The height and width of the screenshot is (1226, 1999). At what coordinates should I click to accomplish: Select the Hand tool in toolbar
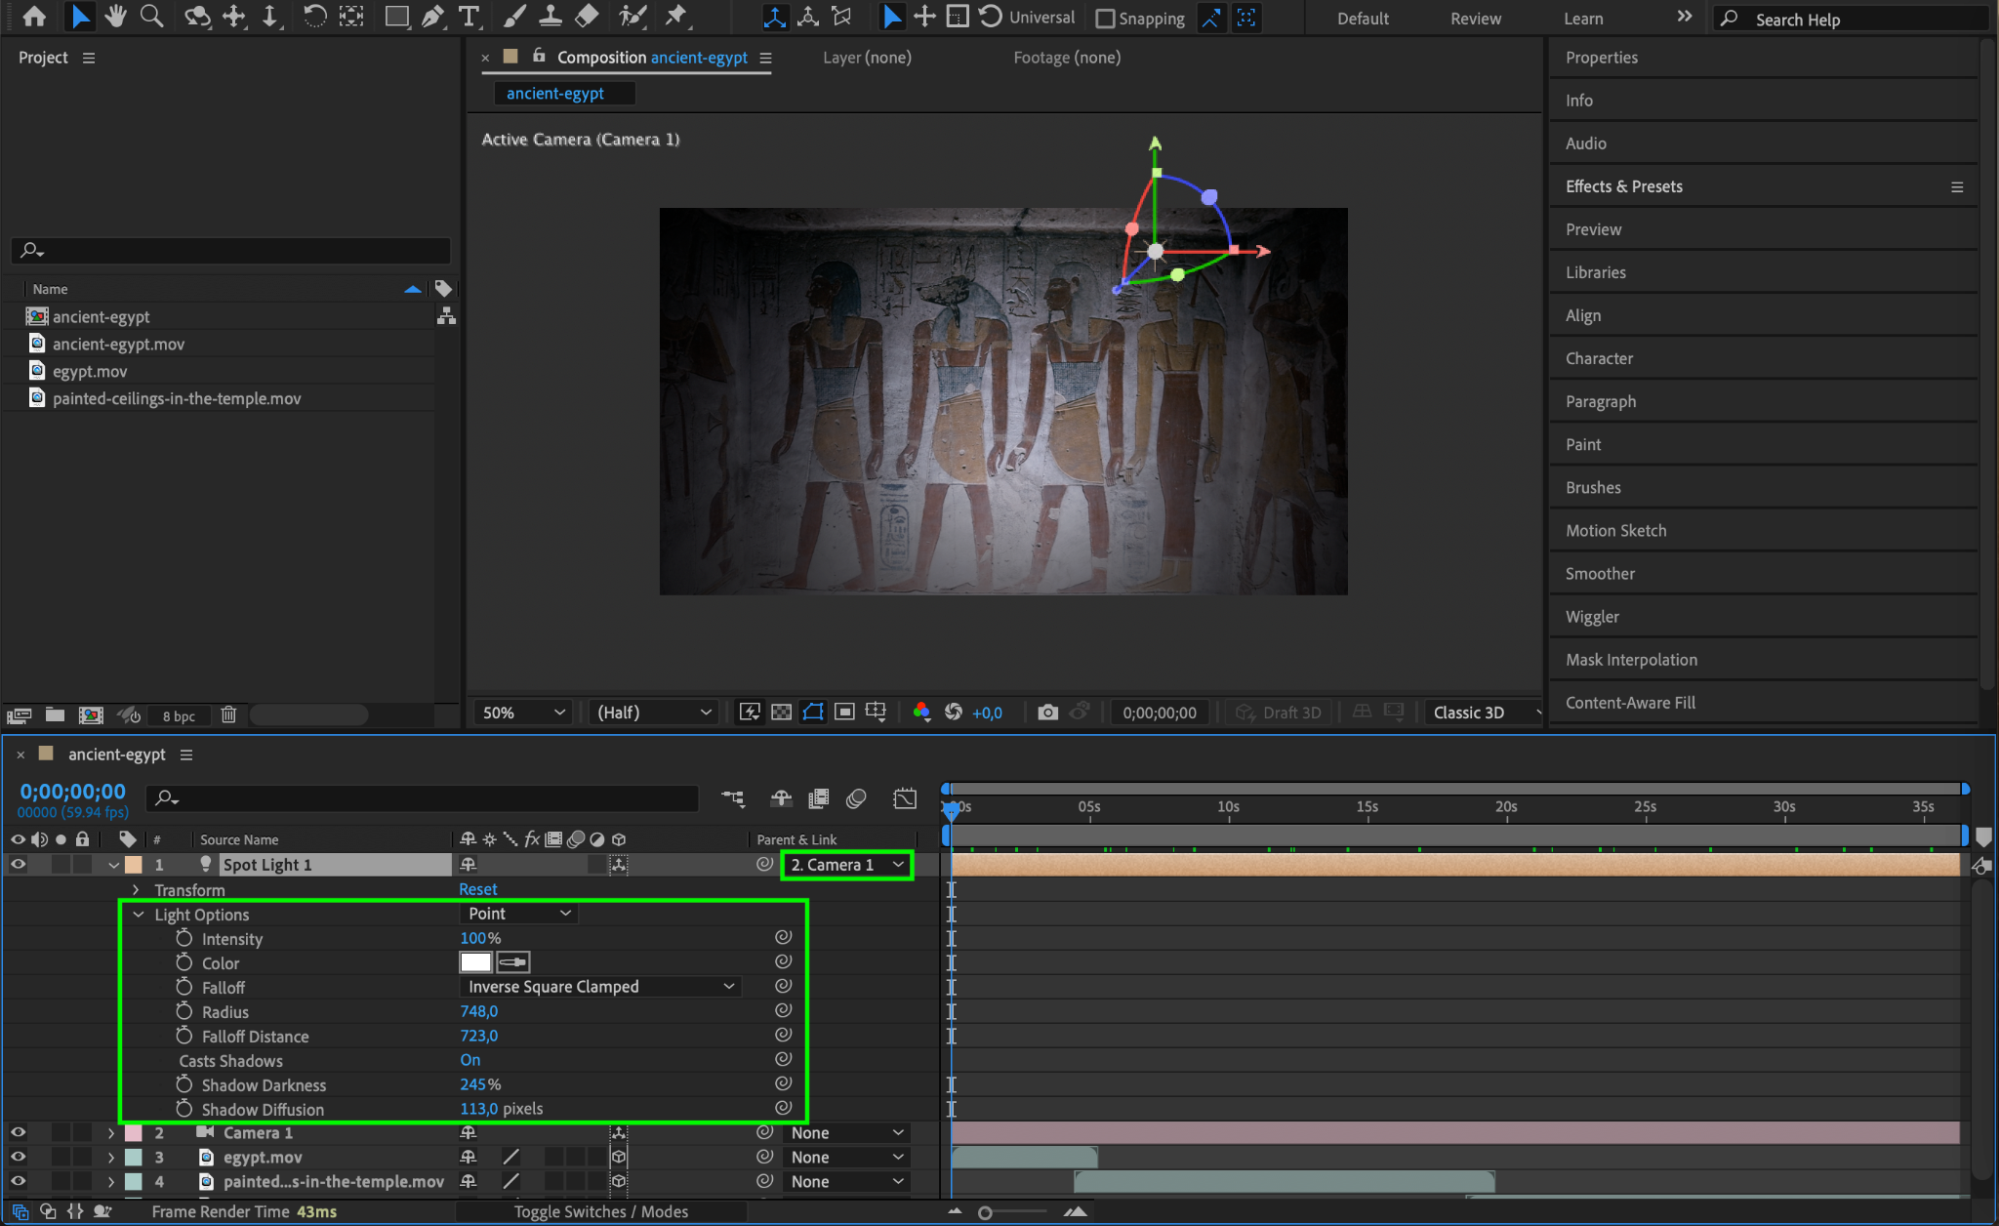click(116, 16)
